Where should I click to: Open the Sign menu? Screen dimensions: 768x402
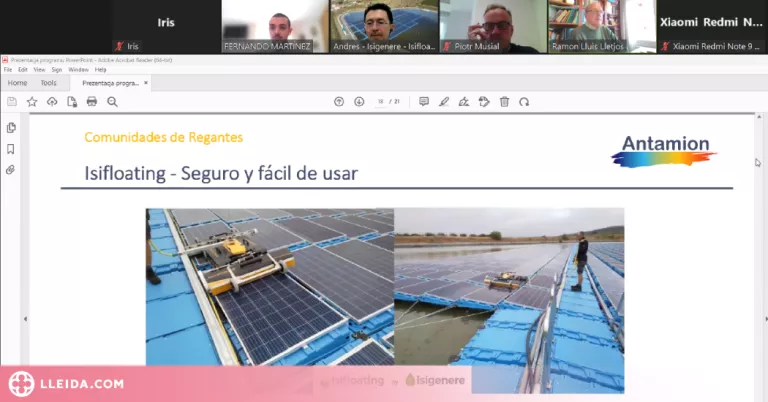click(x=57, y=70)
